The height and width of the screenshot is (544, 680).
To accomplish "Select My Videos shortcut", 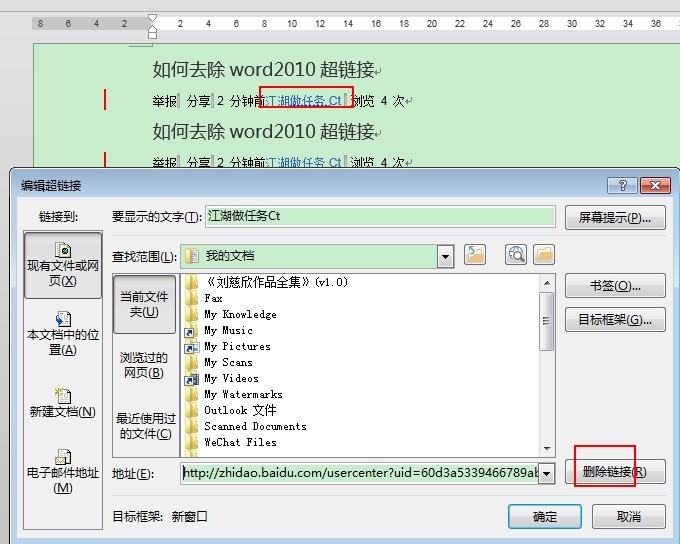I will [222, 379].
